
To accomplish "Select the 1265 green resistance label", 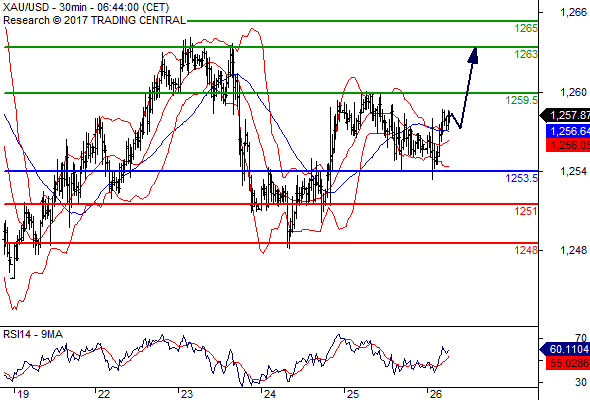I will coord(526,28).
